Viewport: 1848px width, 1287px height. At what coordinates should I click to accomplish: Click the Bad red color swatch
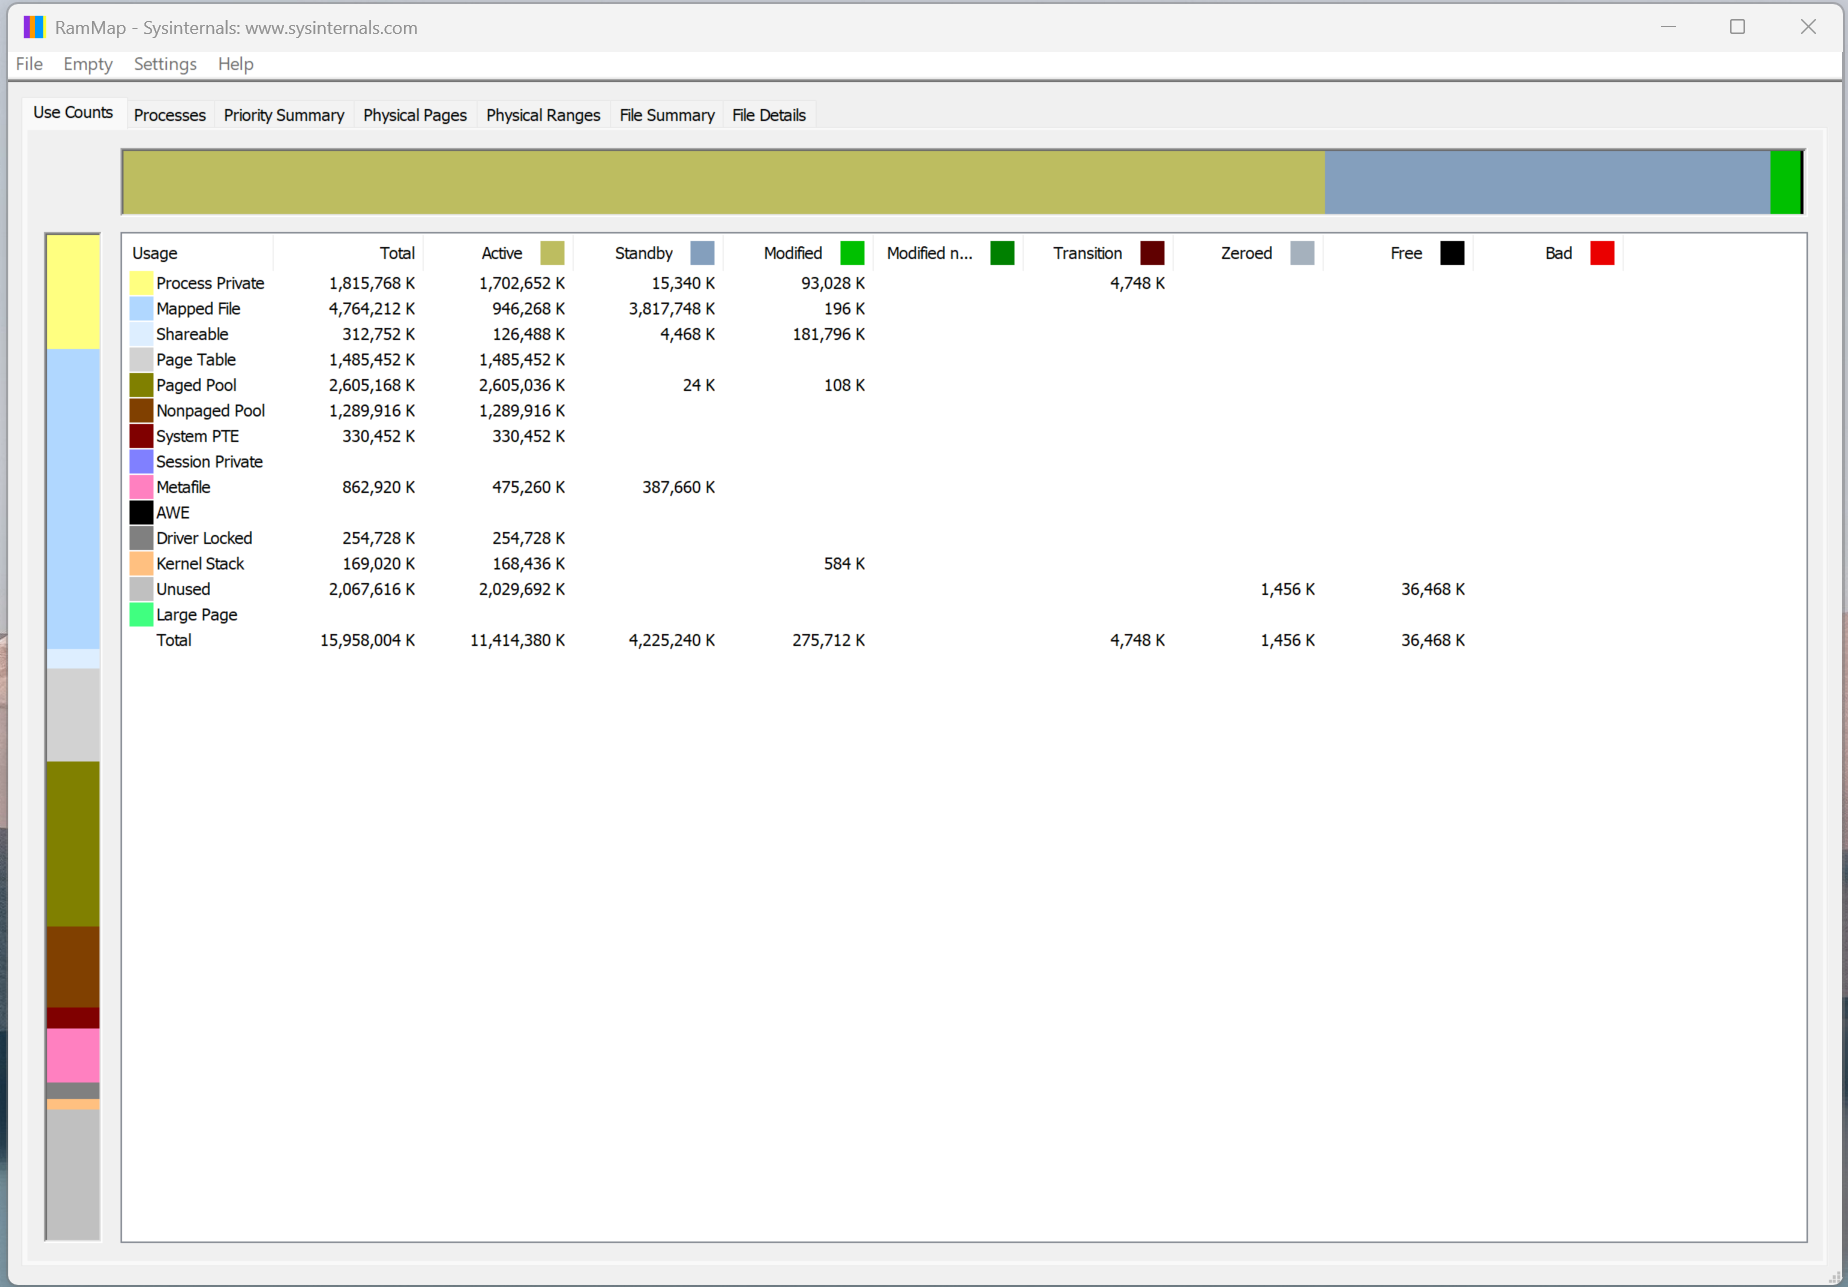coord(1602,253)
